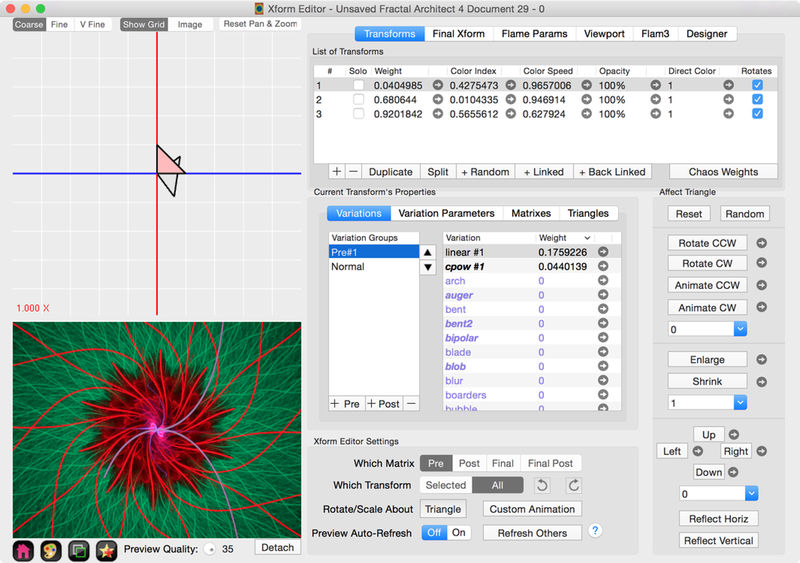The width and height of the screenshot is (800, 563).
Task: Open the Viewport tab
Action: [604, 34]
